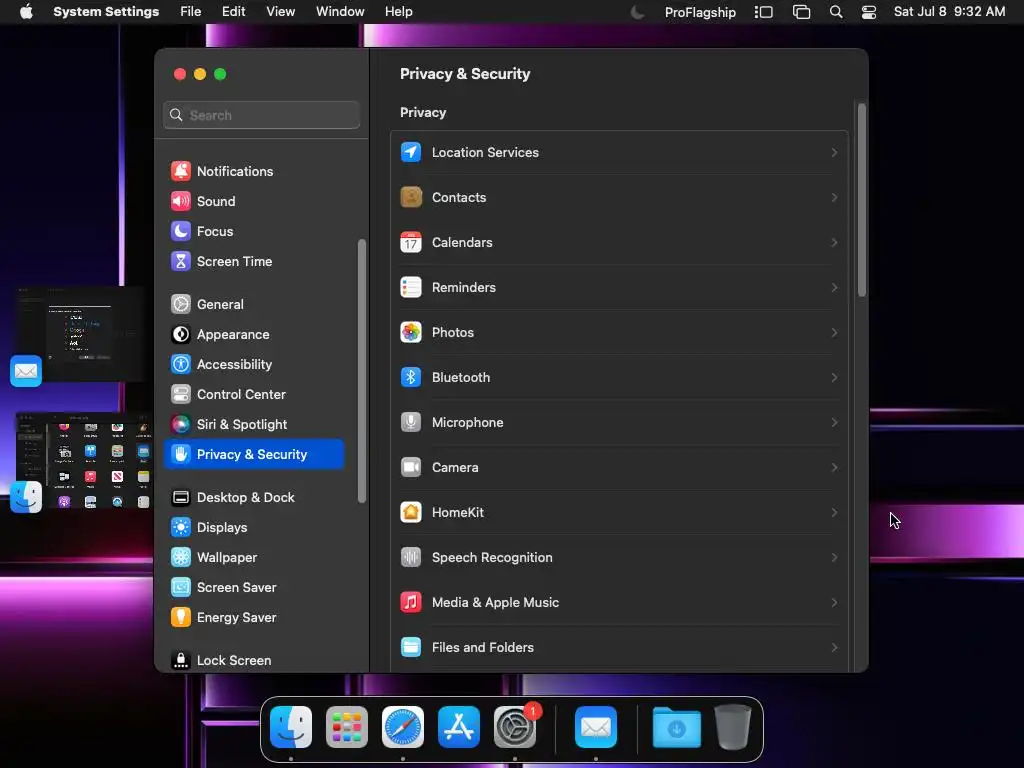Expand HomeKit row chevron
The height and width of the screenshot is (768, 1024).
coord(834,513)
